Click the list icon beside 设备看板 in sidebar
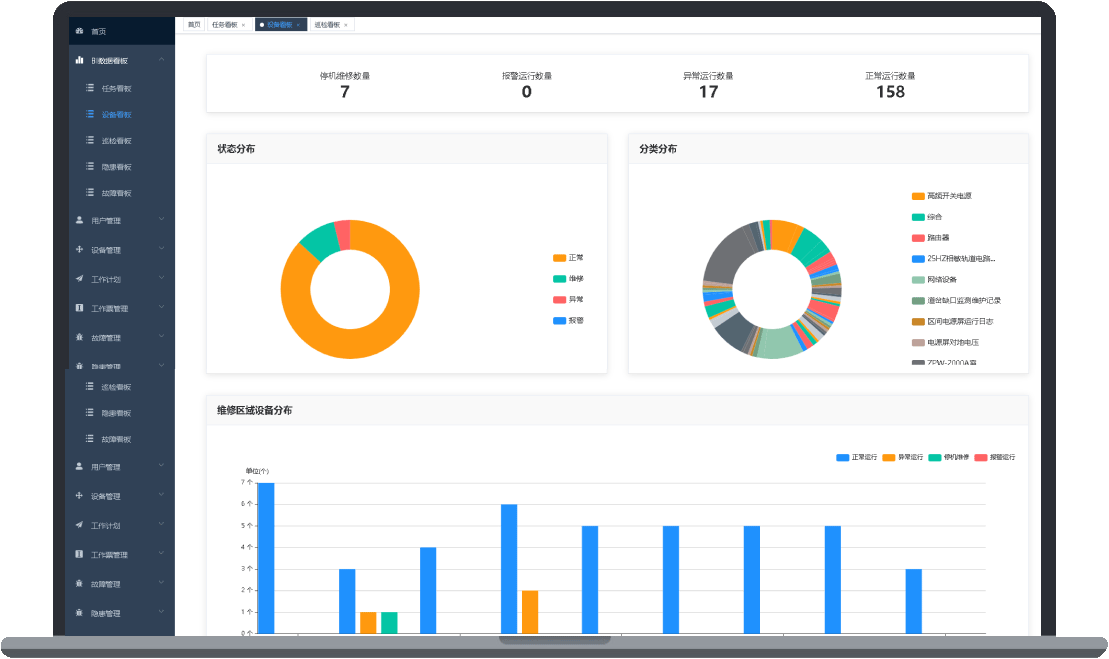This screenshot has height=659, width=1109. point(90,114)
